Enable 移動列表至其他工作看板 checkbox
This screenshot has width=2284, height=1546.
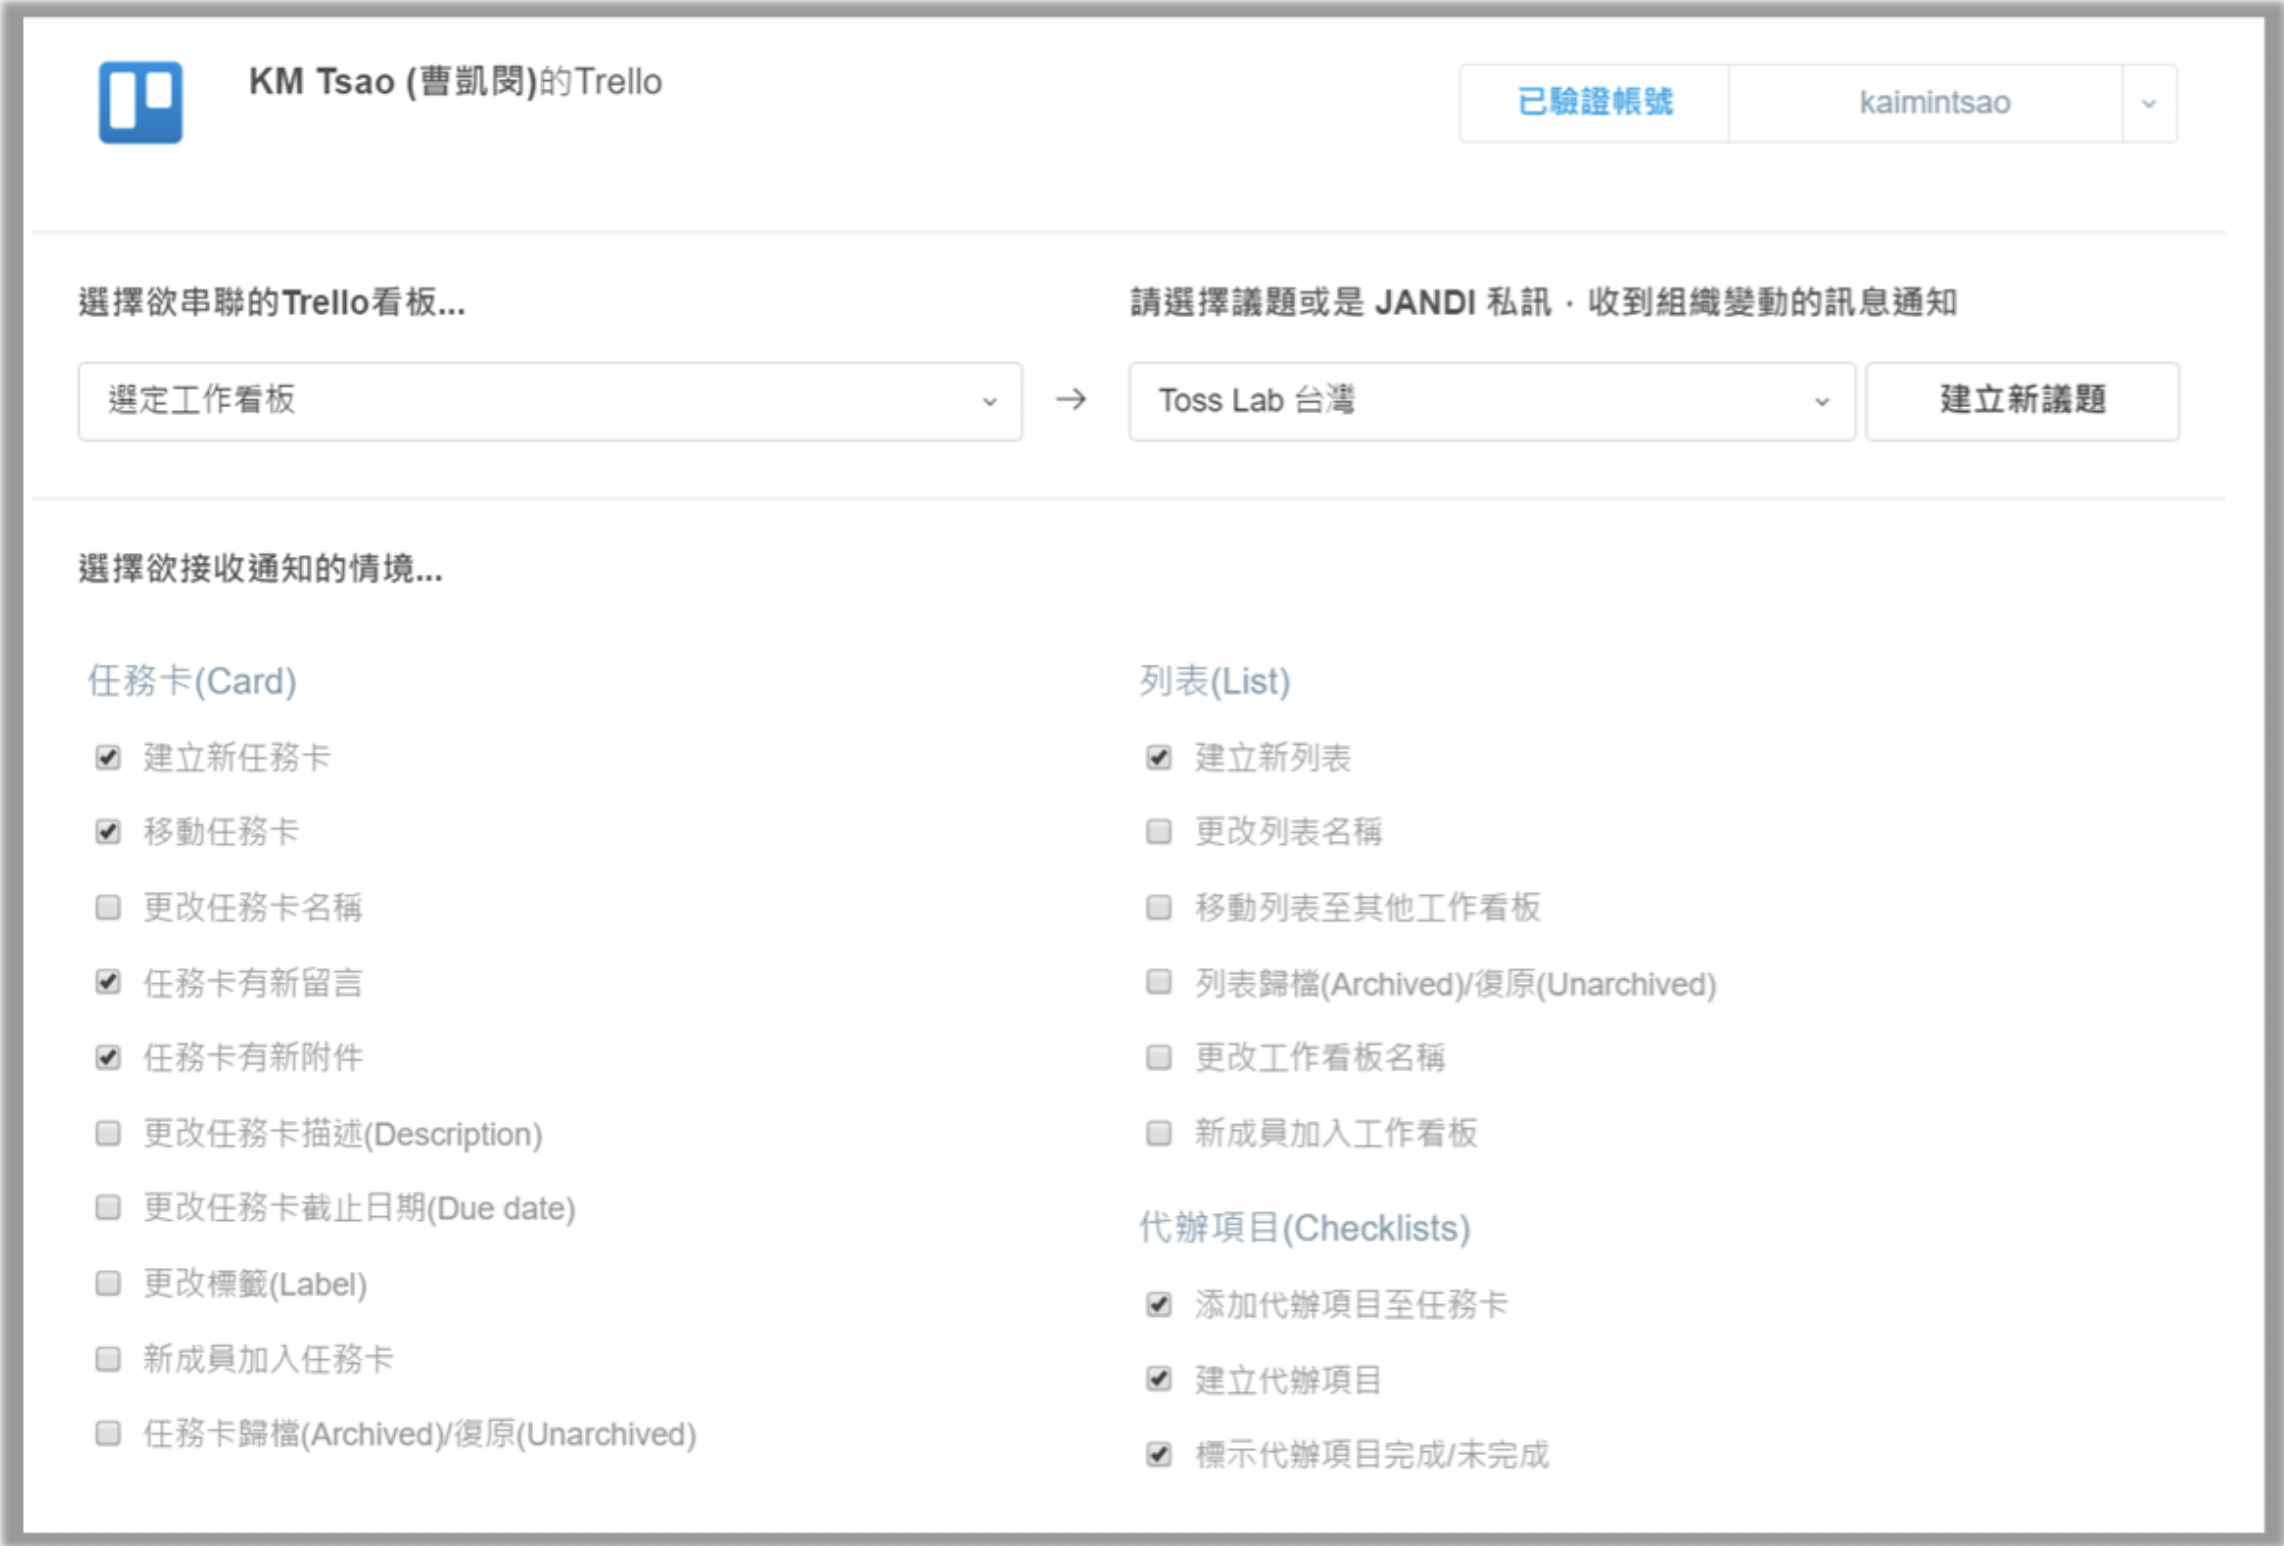pos(1159,907)
